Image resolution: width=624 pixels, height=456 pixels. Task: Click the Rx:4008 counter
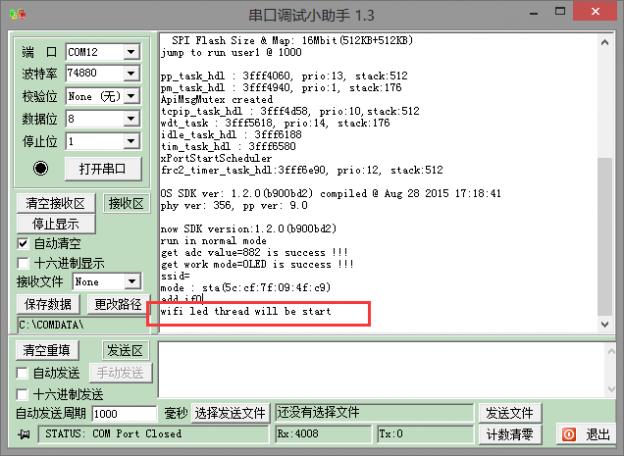coord(323,434)
